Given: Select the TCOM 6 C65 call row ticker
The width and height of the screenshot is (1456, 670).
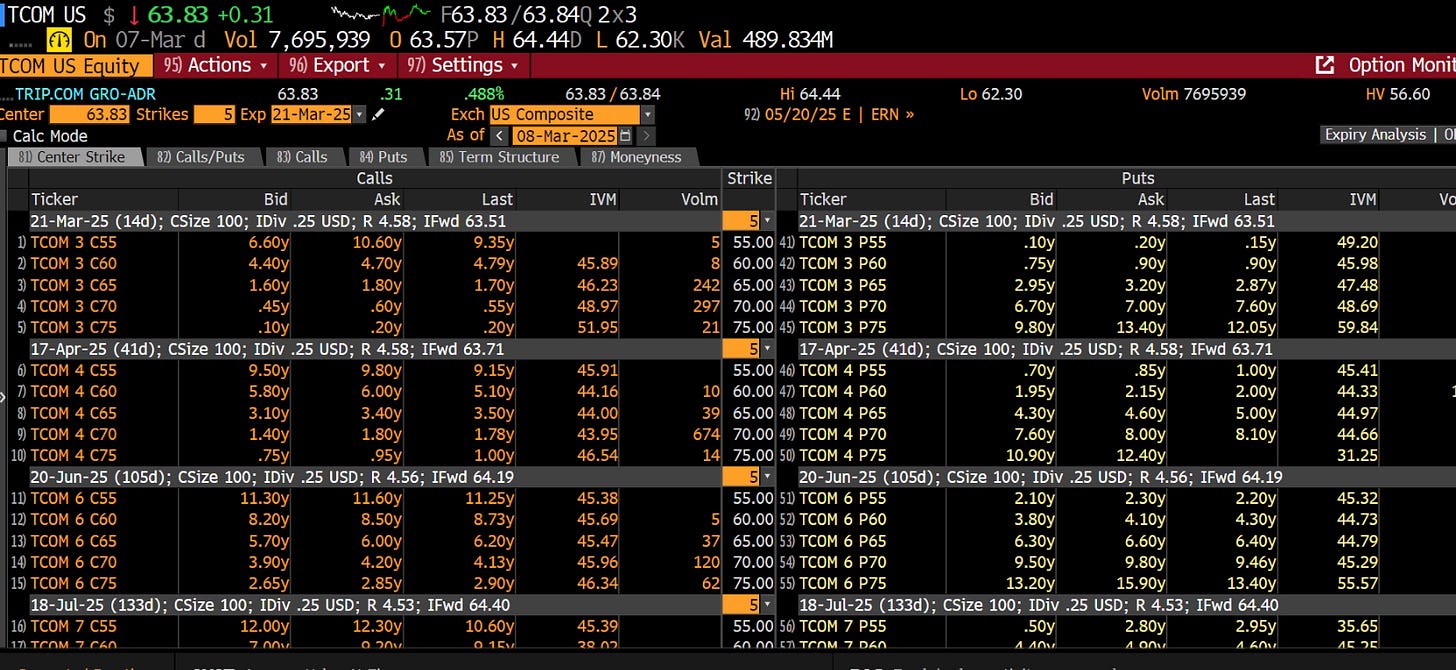Looking at the screenshot, I should (74, 541).
